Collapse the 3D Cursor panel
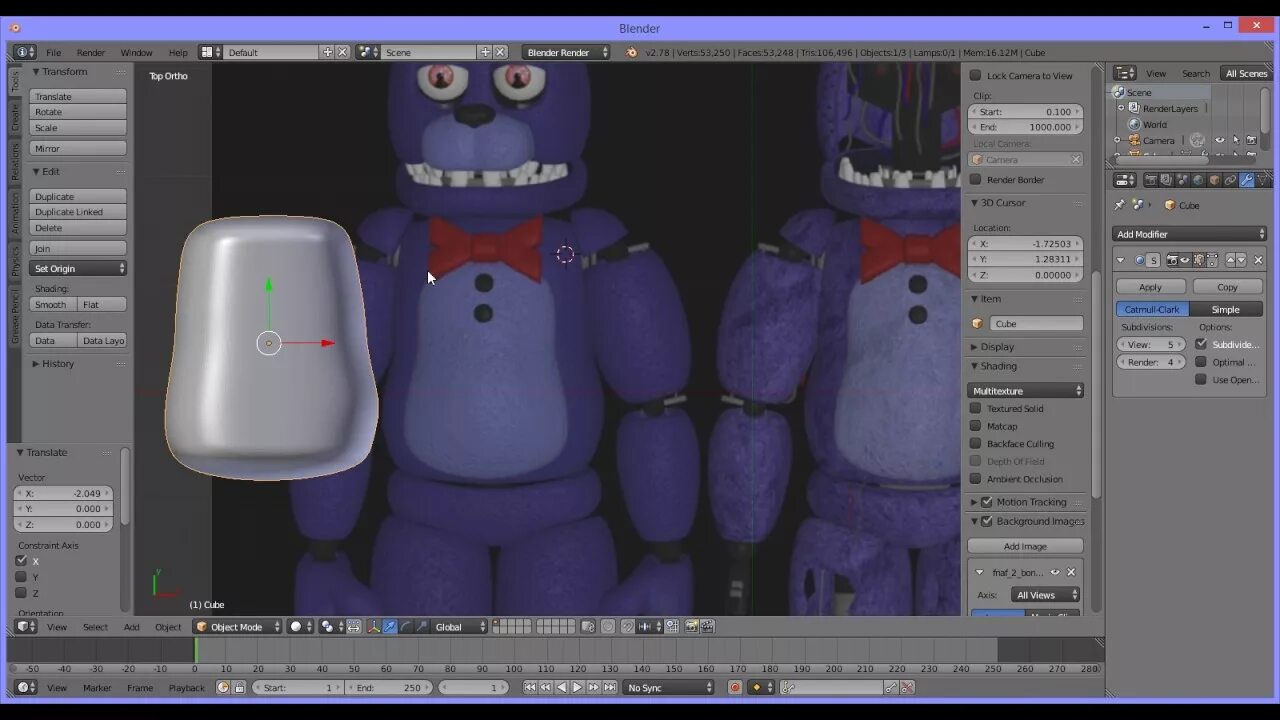The width and height of the screenshot is (1280, 720). 974,202
